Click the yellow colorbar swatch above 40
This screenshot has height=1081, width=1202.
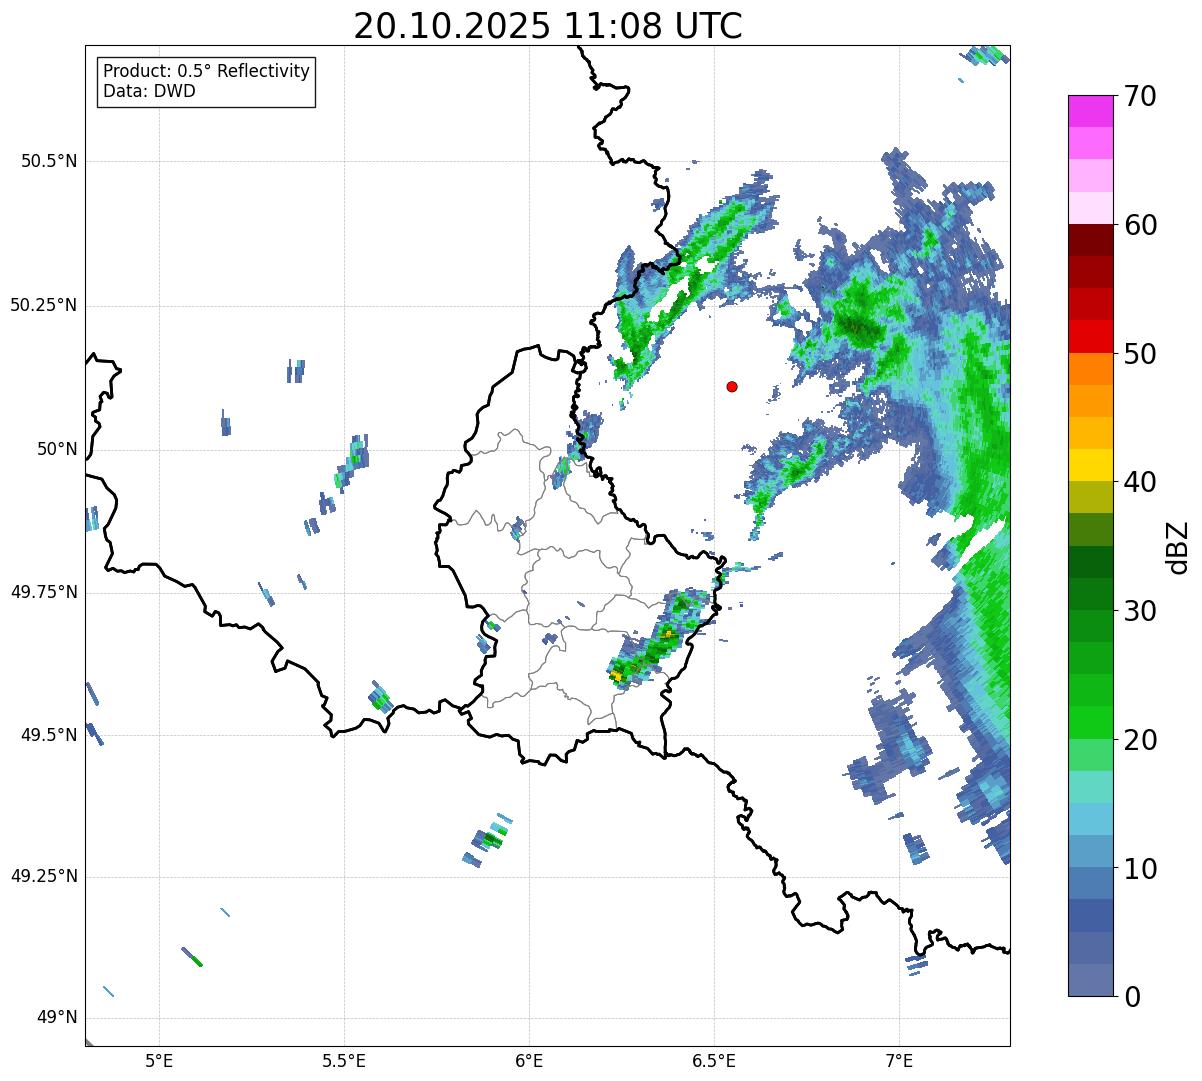1091,465
